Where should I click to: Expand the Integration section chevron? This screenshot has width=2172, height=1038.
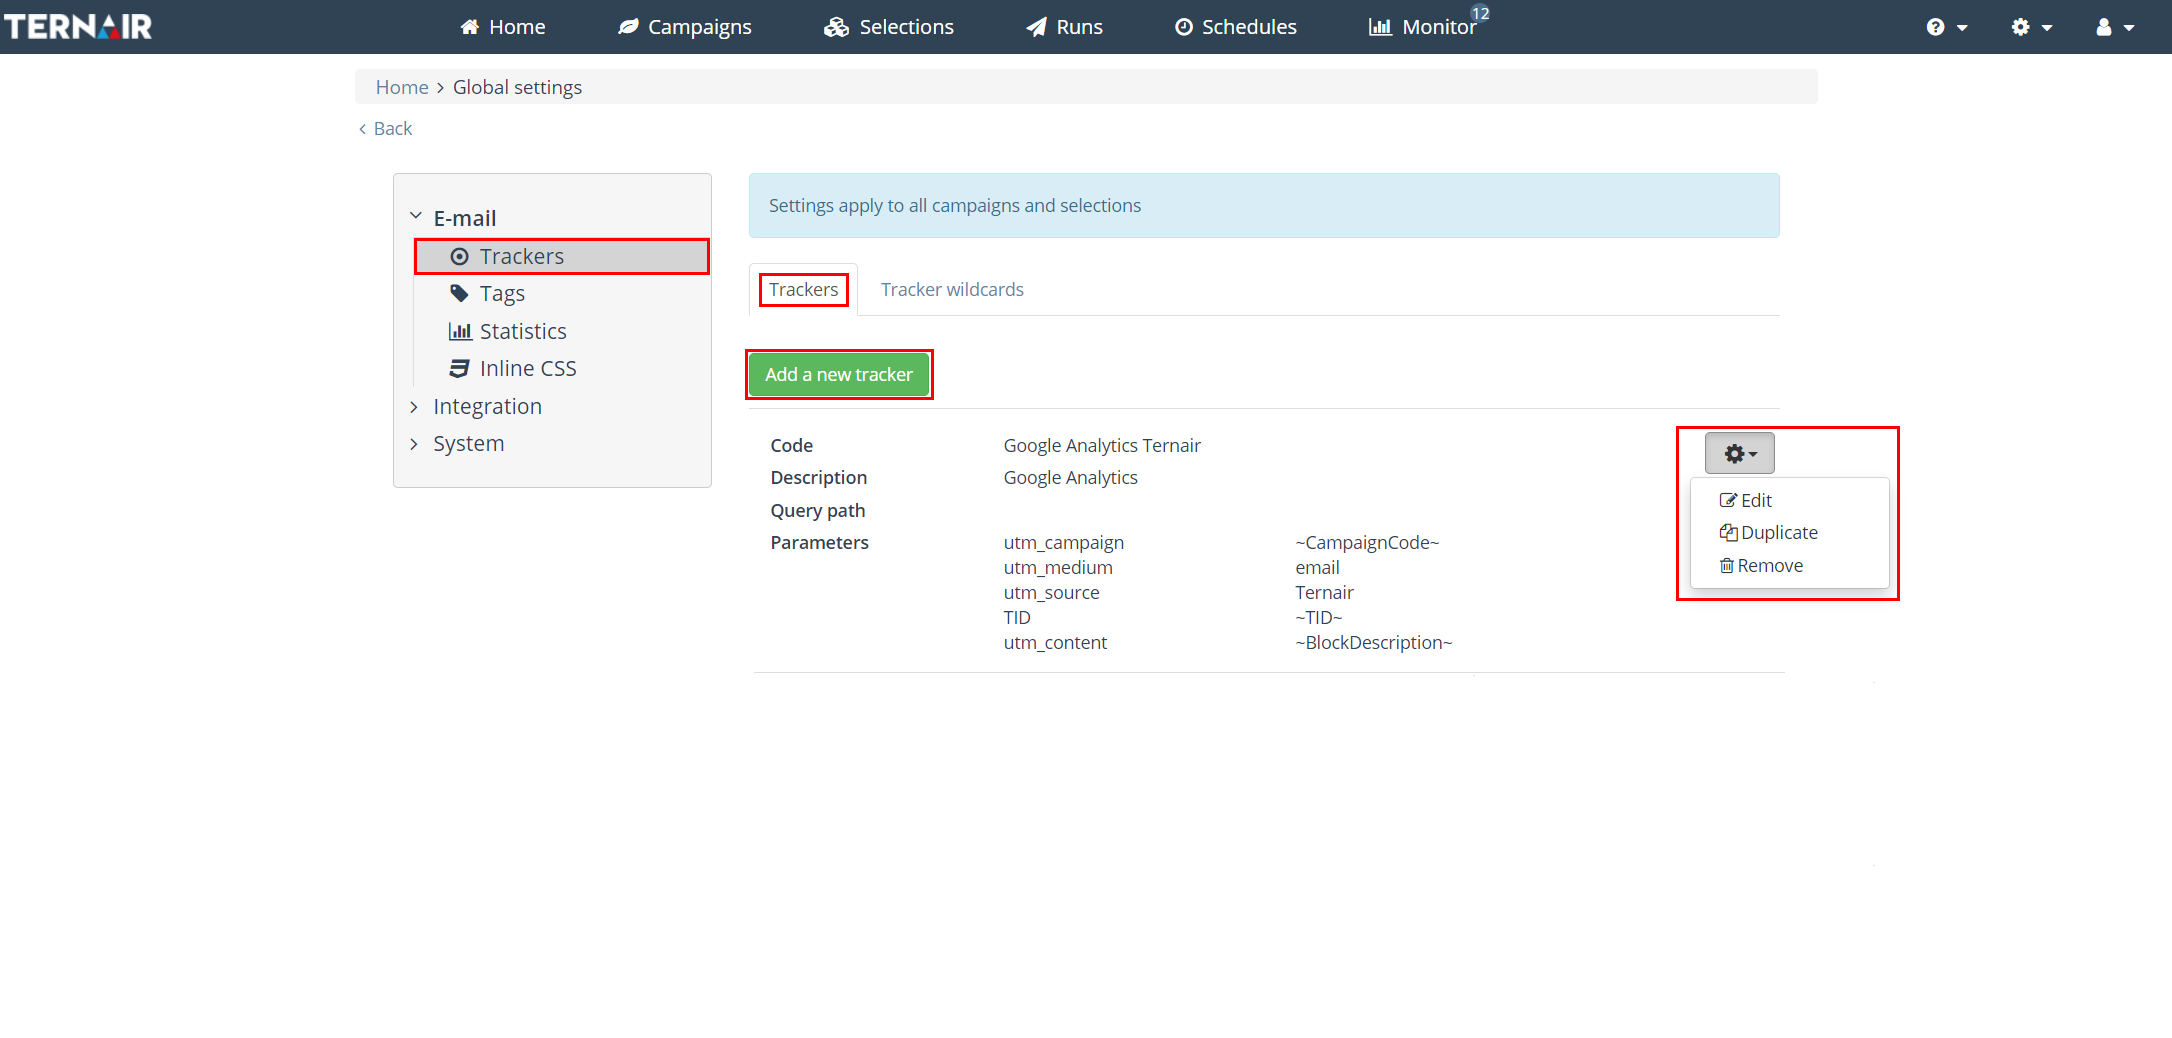[x=414, y=406]
